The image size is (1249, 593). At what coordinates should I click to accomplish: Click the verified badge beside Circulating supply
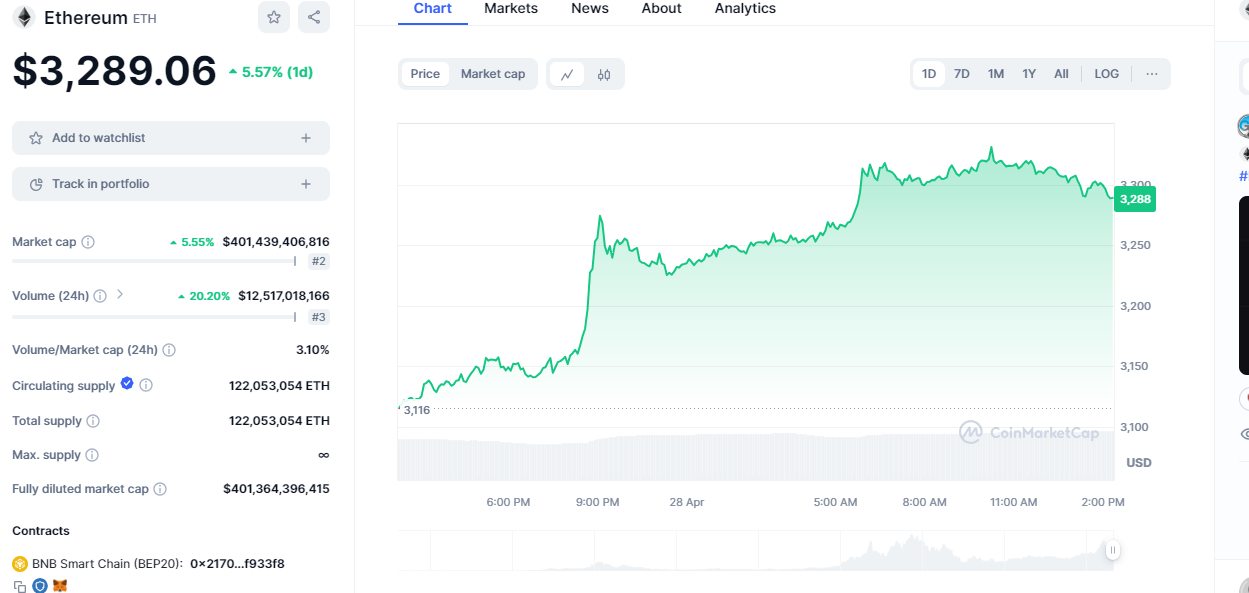(127, 383)
